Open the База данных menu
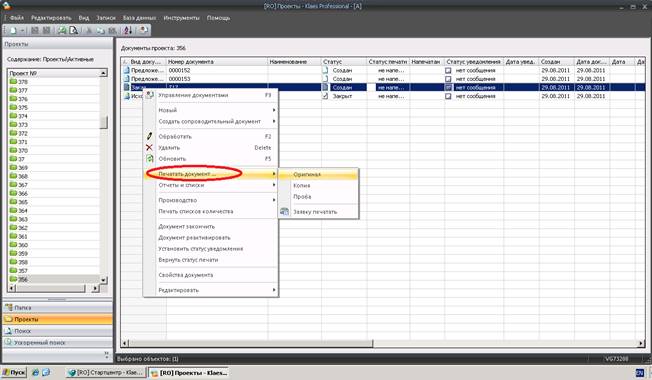Image resolution: width=652 pixels, height=380 pixels. 139,18
